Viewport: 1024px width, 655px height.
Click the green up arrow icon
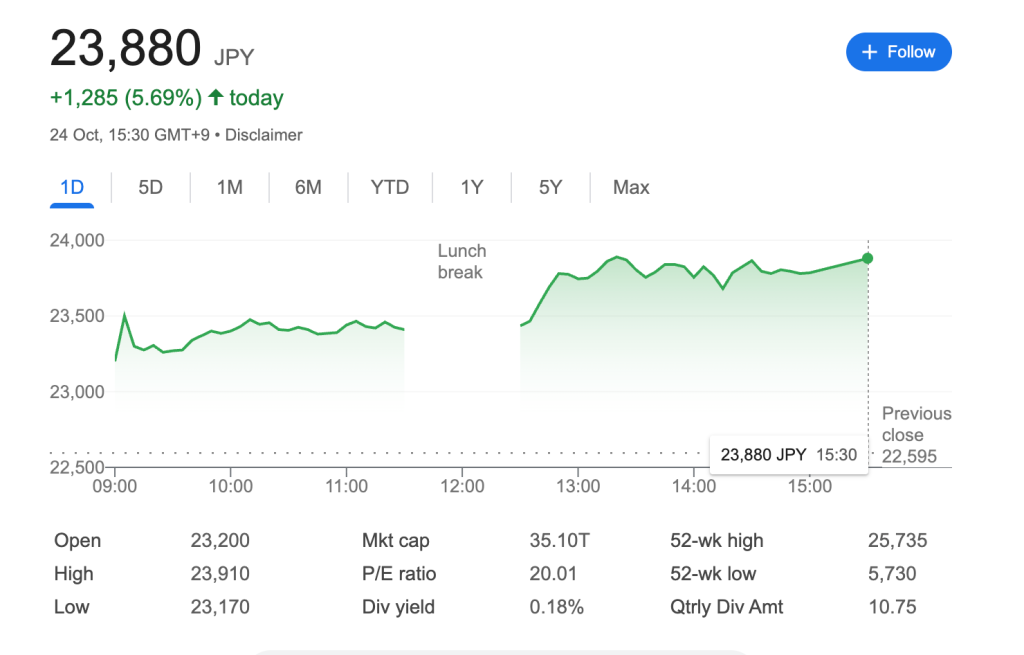(x=214, y=98)
